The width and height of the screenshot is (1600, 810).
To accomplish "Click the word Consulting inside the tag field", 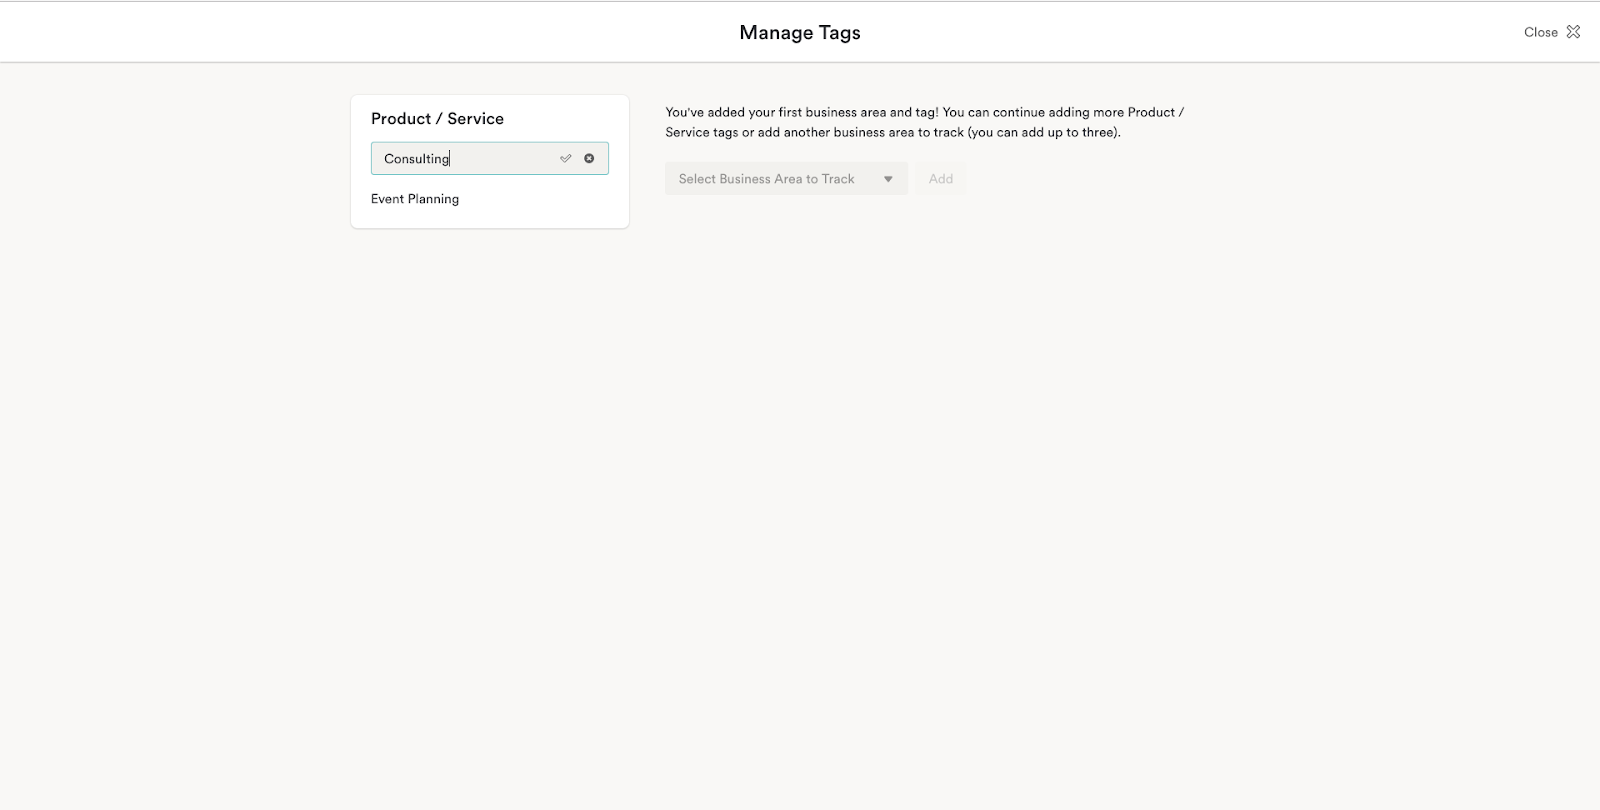I will (x=416, y=159).
